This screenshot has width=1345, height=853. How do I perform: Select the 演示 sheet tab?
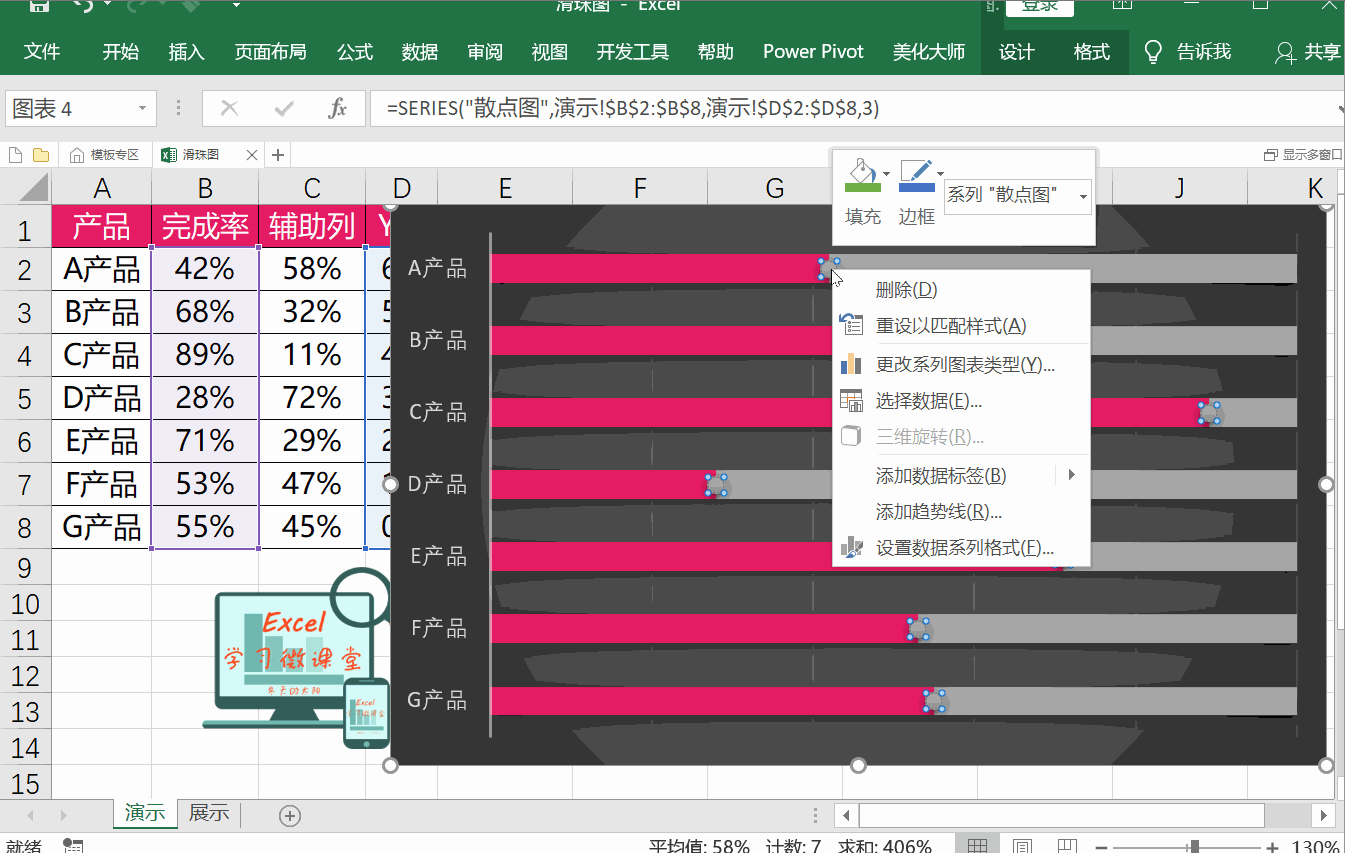145,813
